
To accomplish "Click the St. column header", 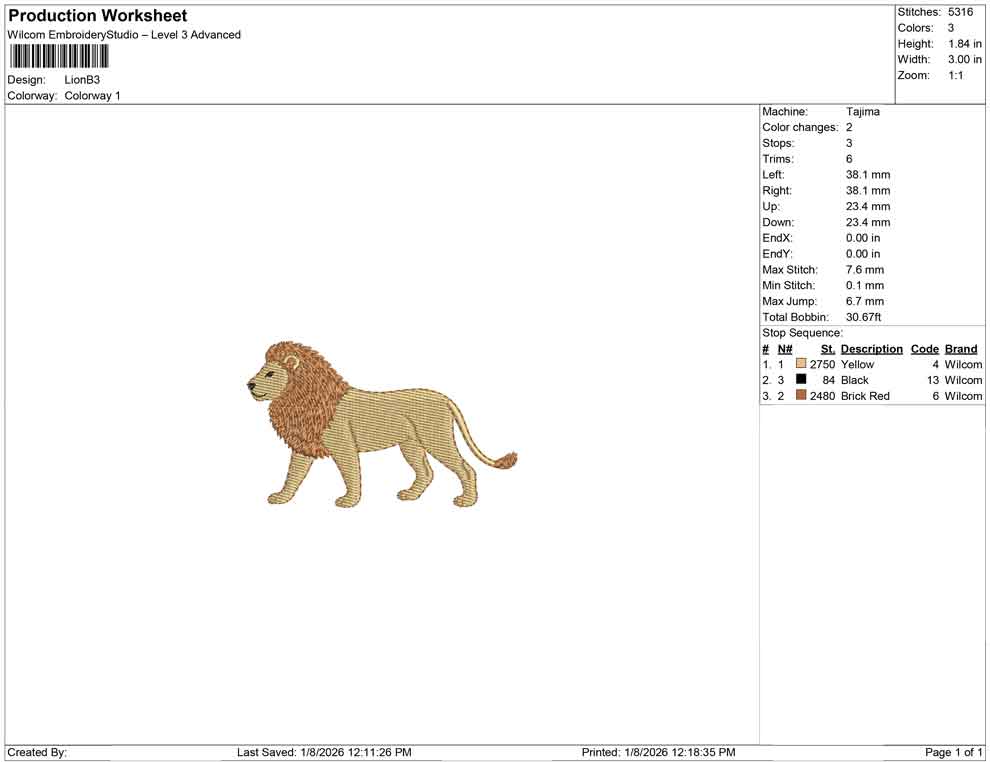I will pos(827,348).
